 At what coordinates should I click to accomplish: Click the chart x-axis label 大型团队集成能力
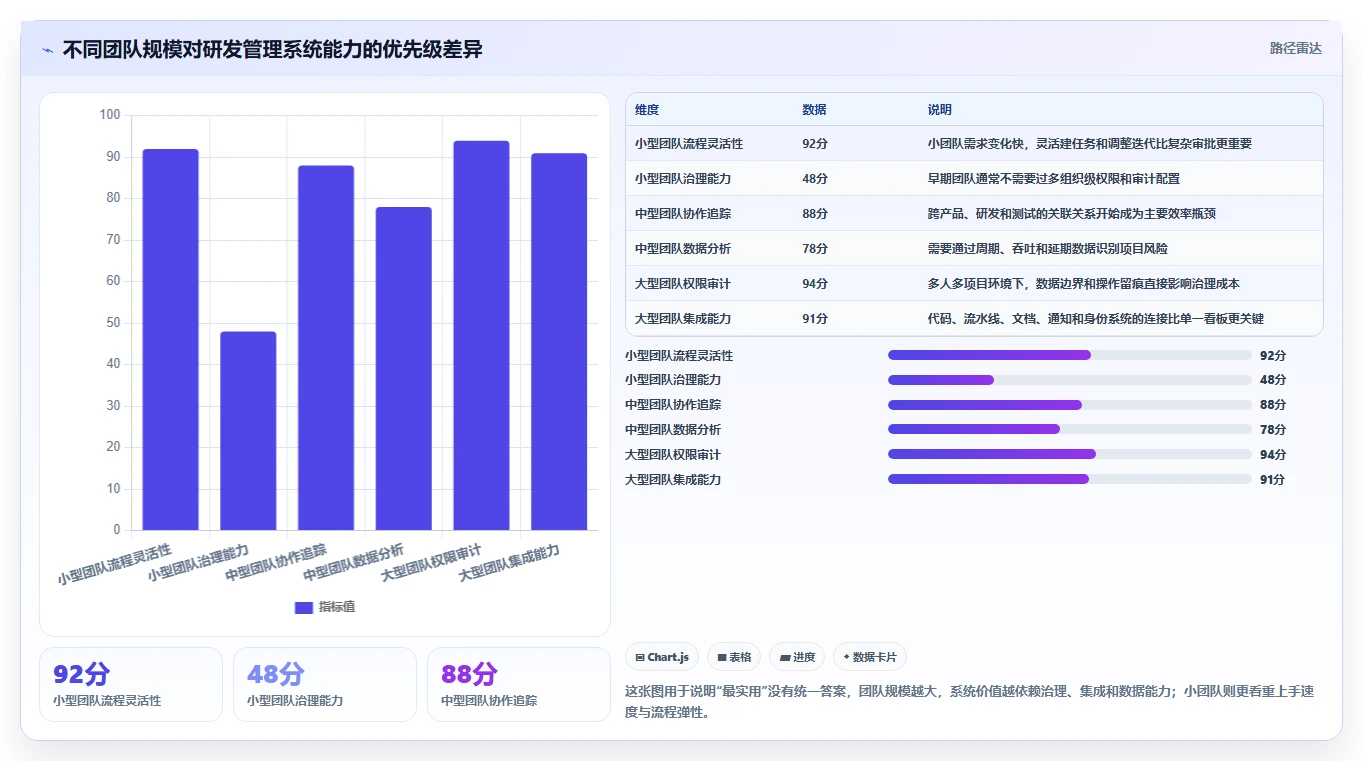509,562
